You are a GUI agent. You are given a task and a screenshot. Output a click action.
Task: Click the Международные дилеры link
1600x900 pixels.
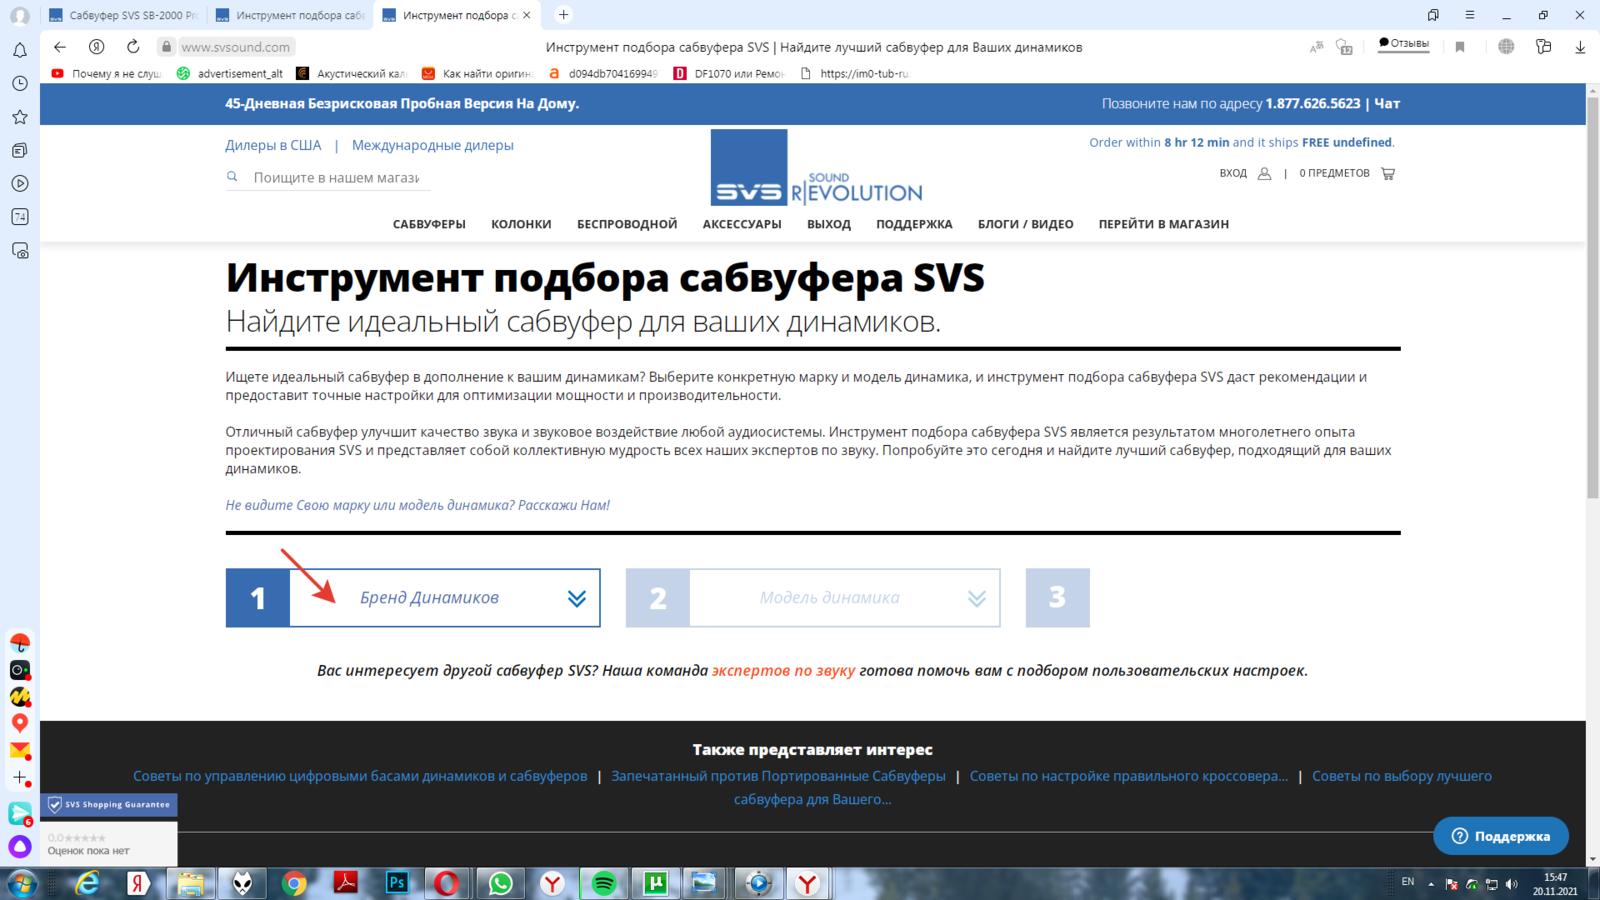[x=432, y=145]
